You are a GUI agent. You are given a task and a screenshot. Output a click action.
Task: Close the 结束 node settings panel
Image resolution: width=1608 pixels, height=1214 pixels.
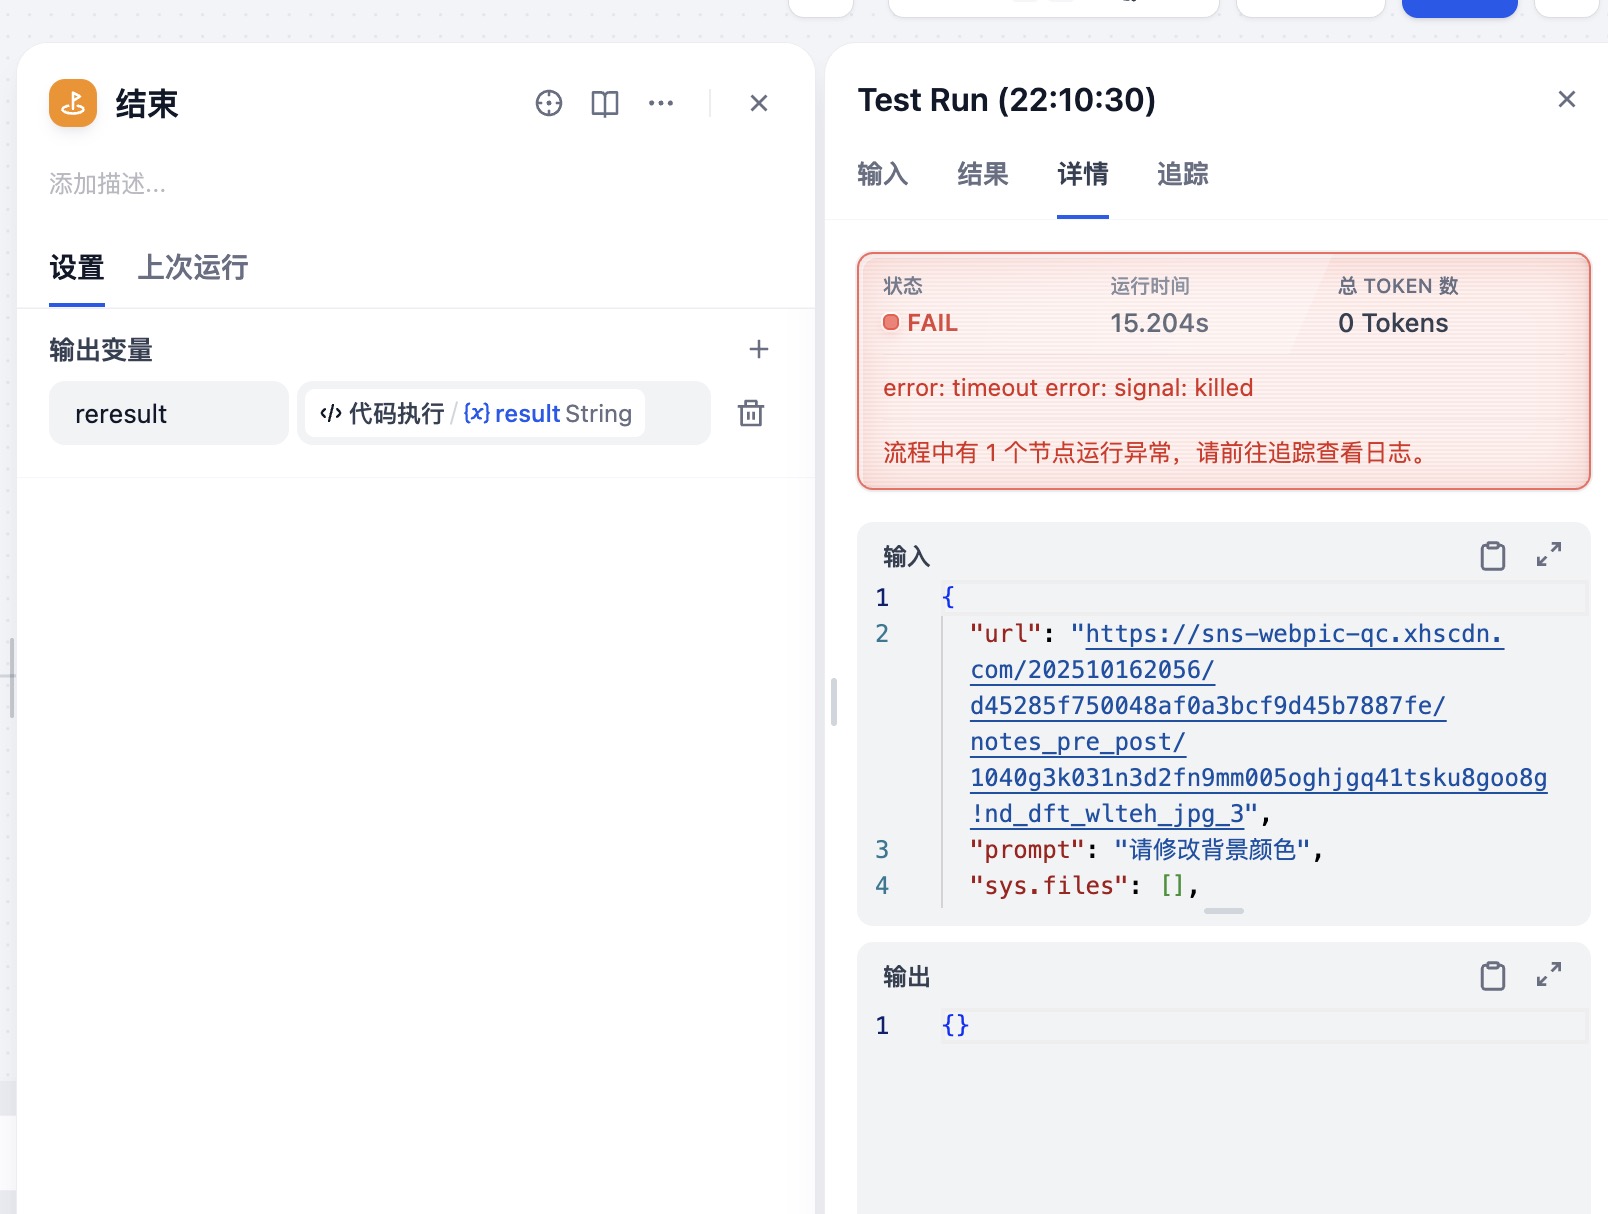(758, 103)
